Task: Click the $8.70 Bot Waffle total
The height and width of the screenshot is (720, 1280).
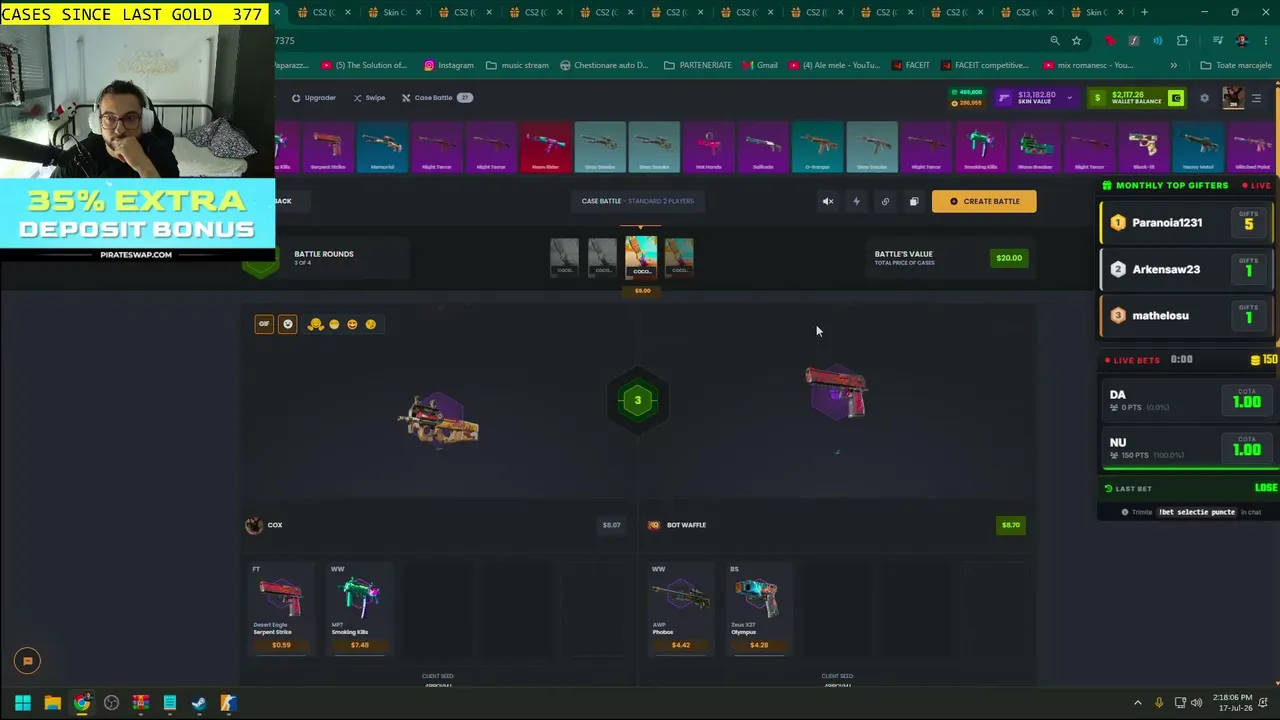Action: point(1011,525)
